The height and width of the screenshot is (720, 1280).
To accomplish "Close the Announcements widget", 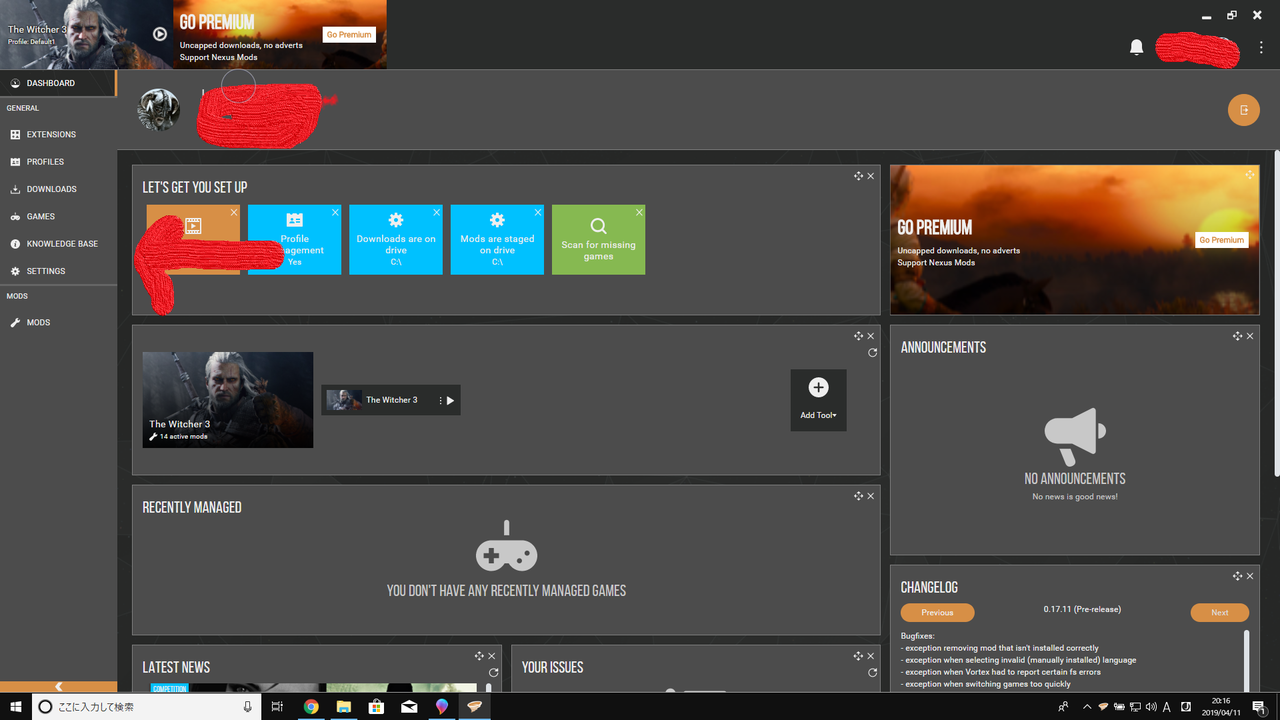I will pyautogui.click(x=1249, y=336).
